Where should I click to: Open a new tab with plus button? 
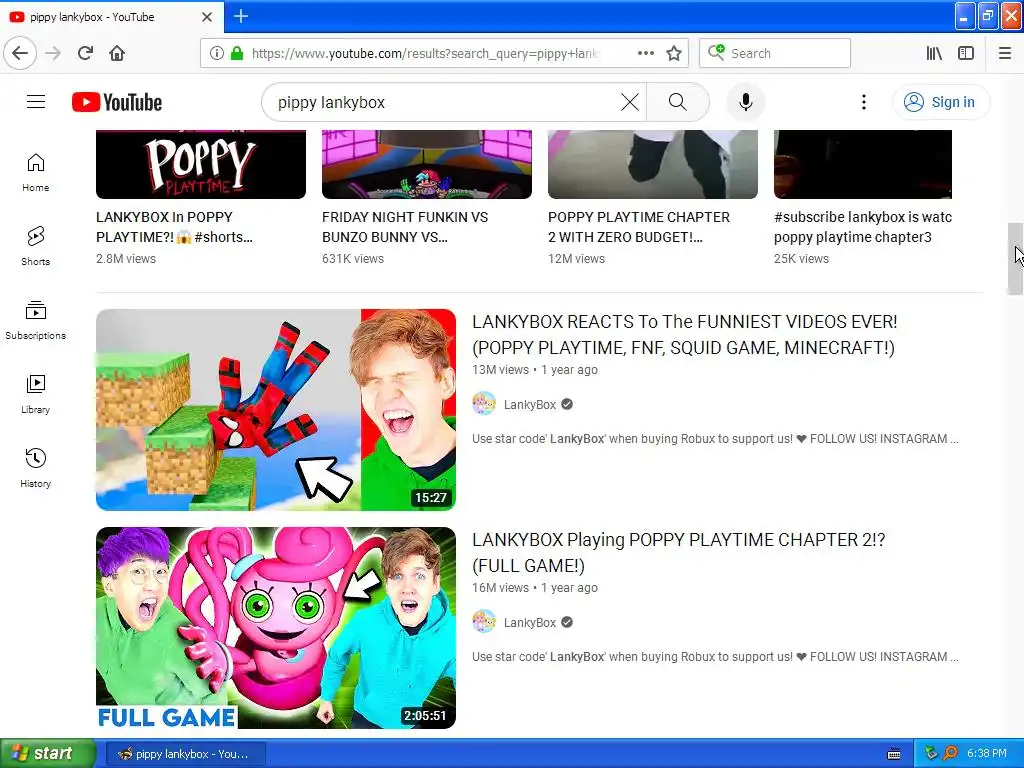(x=240, y=16)
